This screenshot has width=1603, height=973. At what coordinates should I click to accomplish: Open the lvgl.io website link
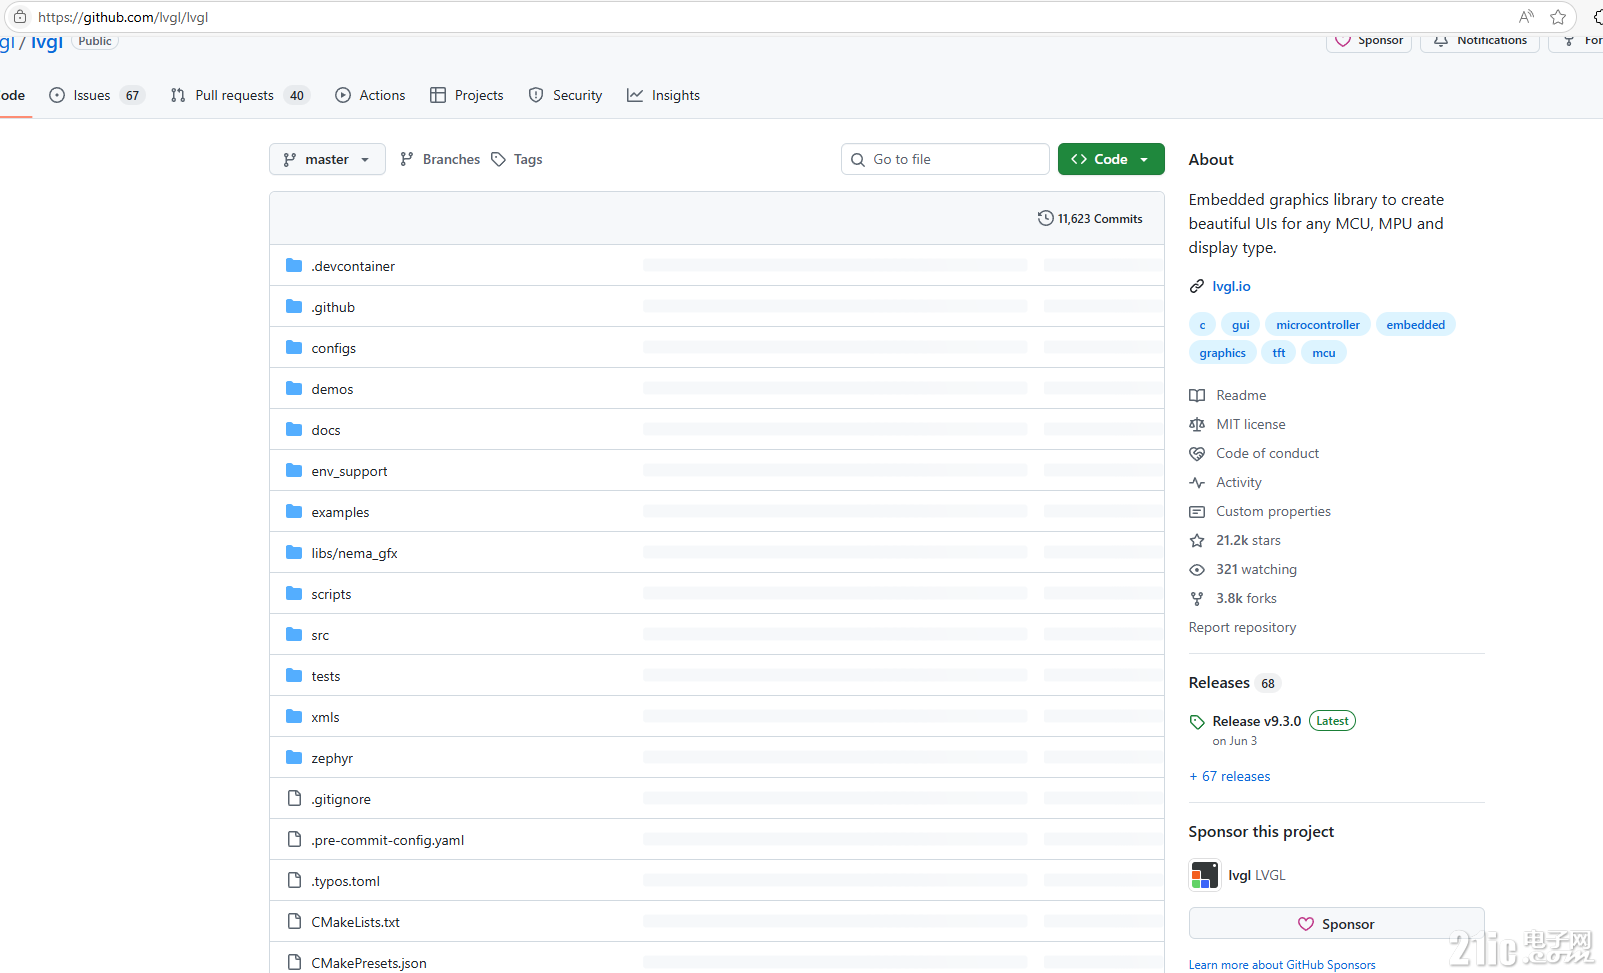[x=1231, y=286]
